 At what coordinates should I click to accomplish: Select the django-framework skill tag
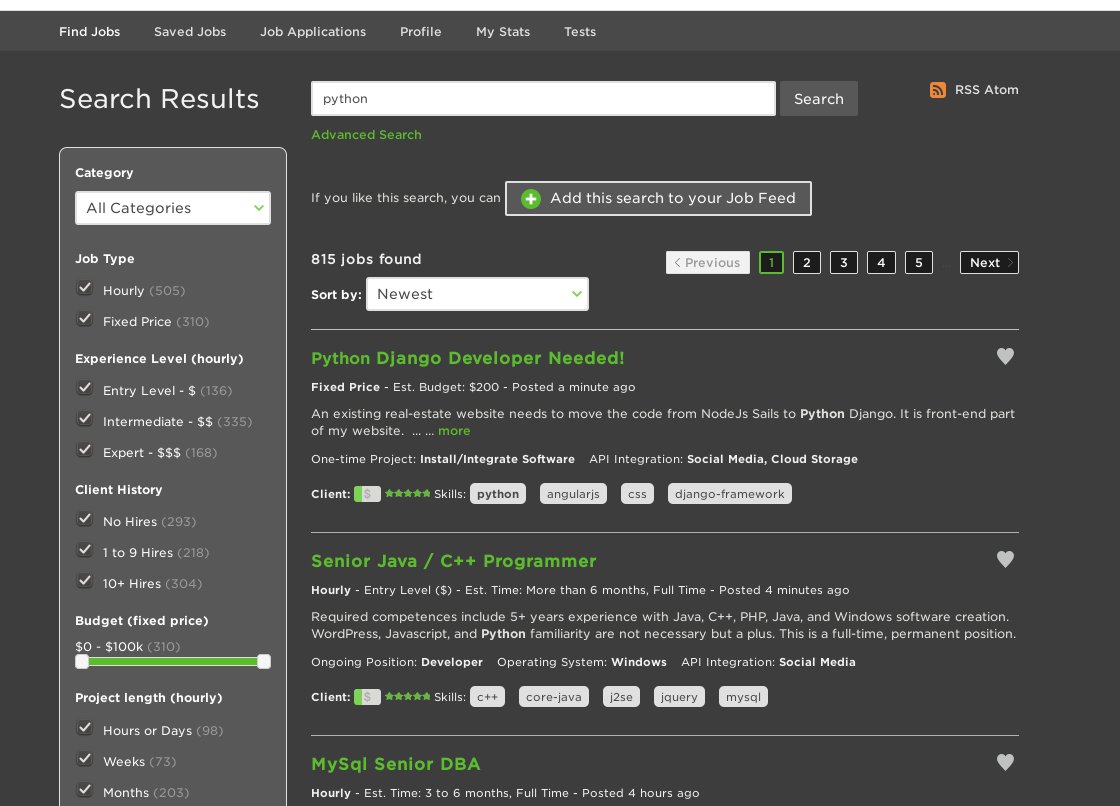[730, 493]
